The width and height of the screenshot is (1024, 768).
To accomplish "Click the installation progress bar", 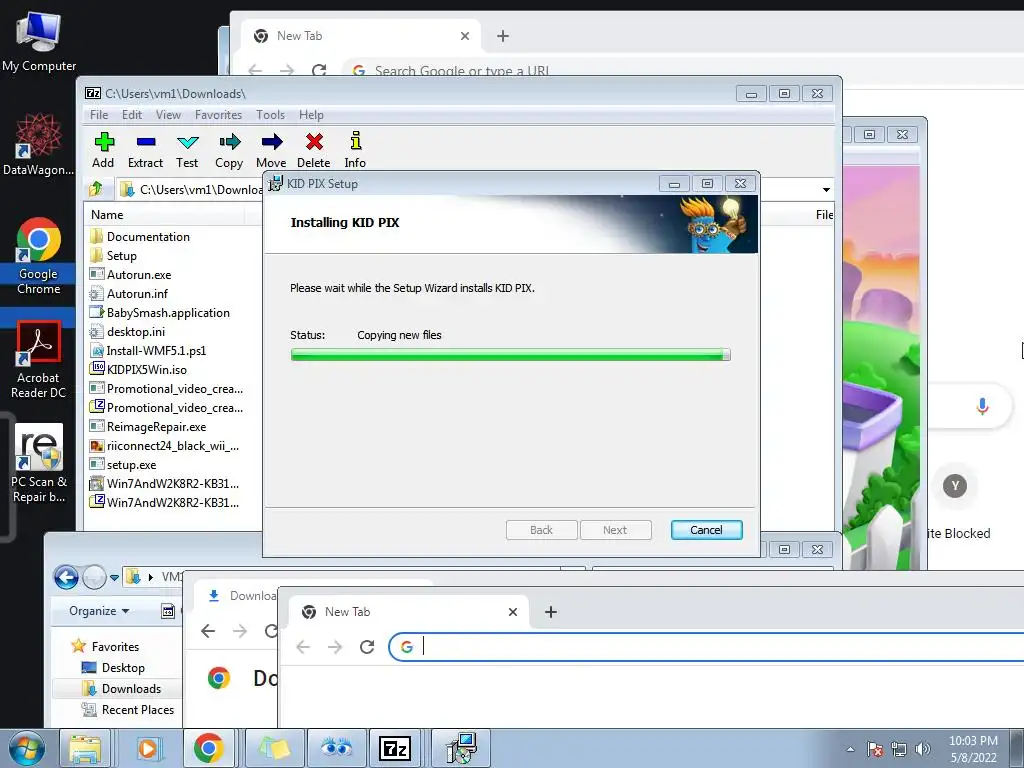I will [511, 355].
